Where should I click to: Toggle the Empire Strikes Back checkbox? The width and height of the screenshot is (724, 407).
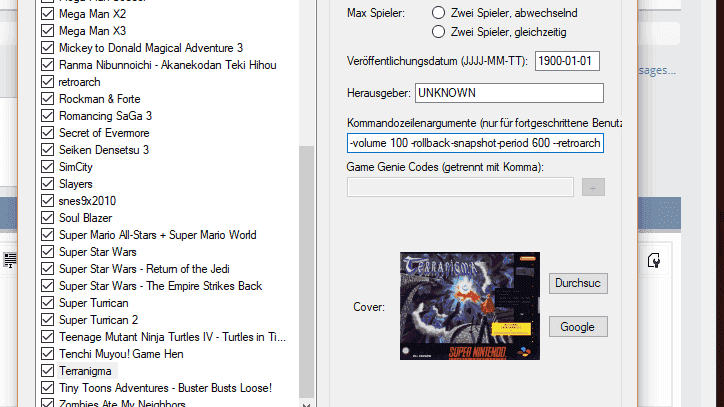click(x=48, y=286)
